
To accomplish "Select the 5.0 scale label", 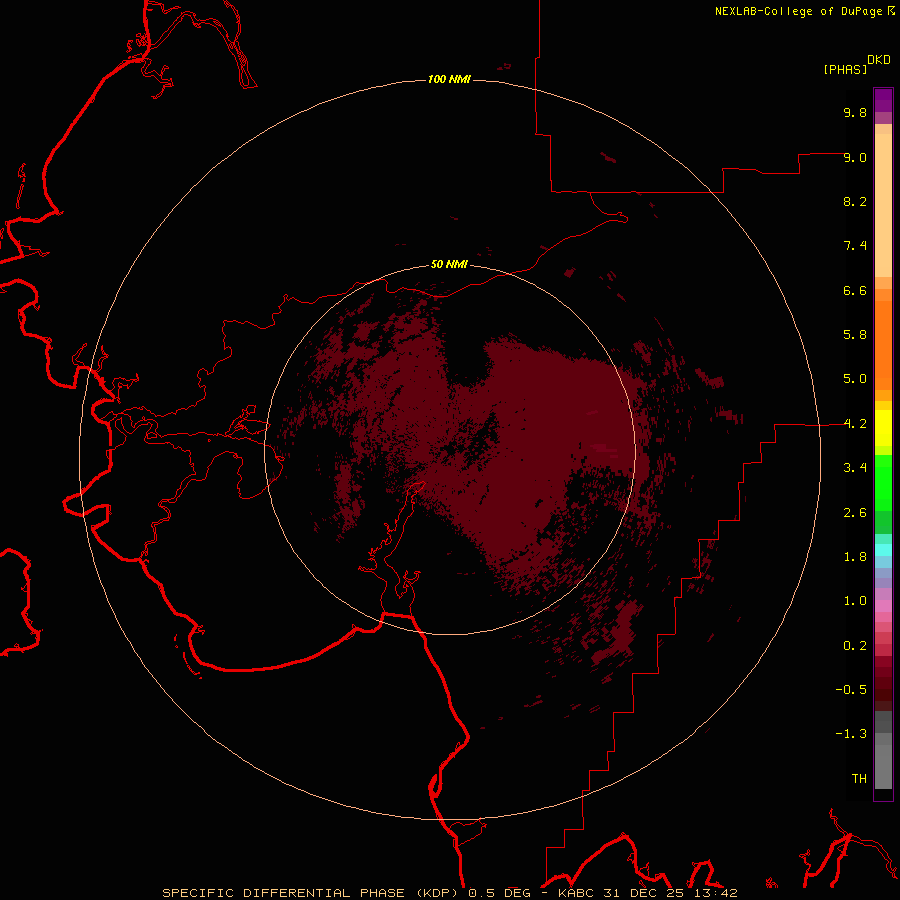I will click(x=855, y=379).
